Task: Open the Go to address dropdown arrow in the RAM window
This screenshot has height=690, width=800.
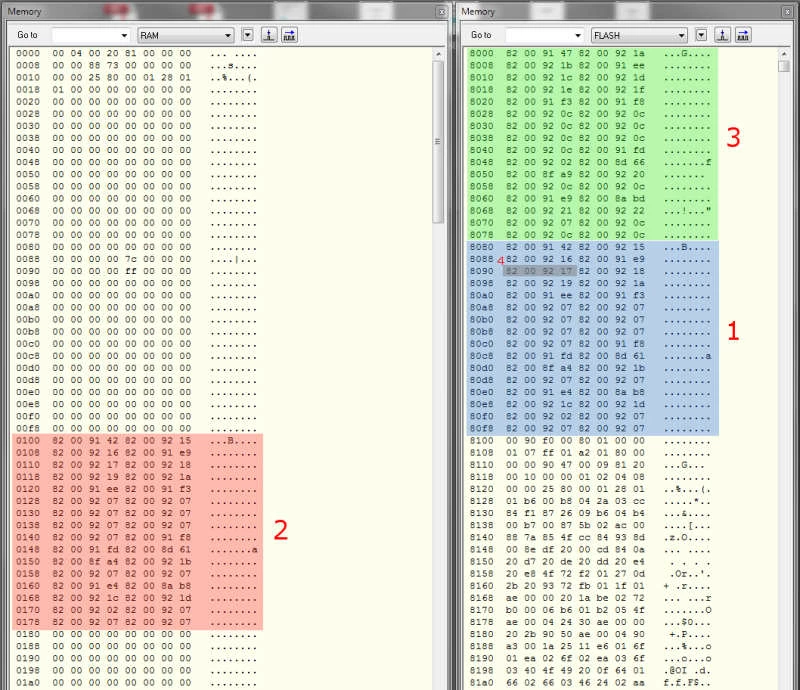Action: click(x=124, y=35)
